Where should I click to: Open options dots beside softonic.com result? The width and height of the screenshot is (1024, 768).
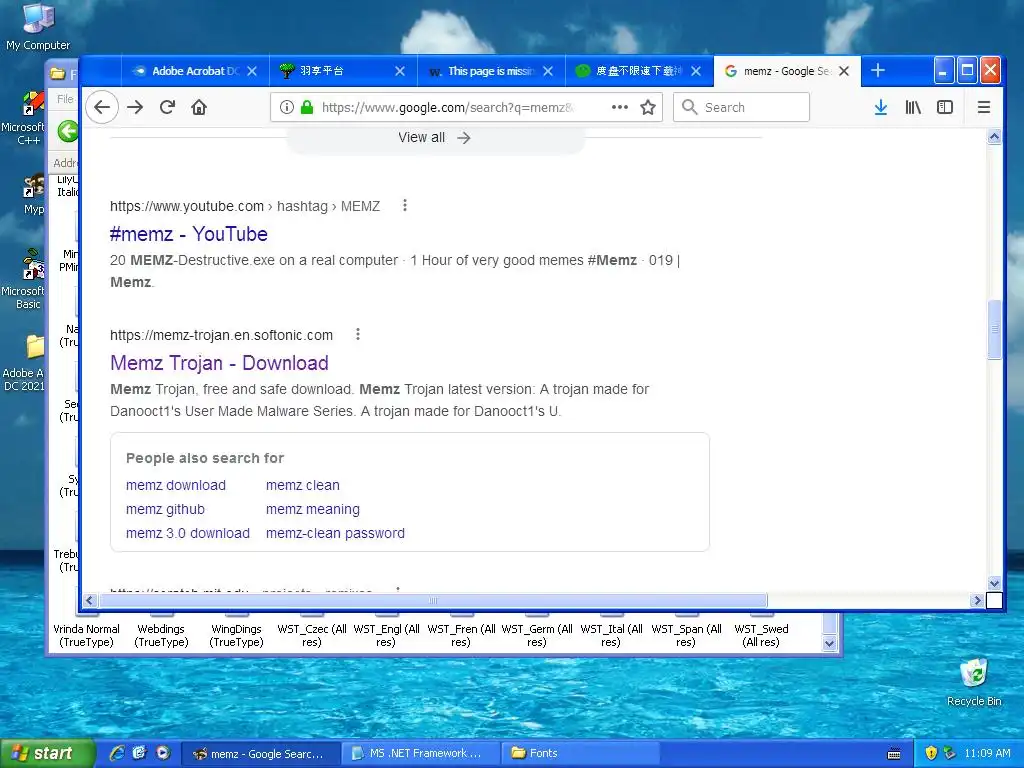pyautogui.click(x=358, y=334)
